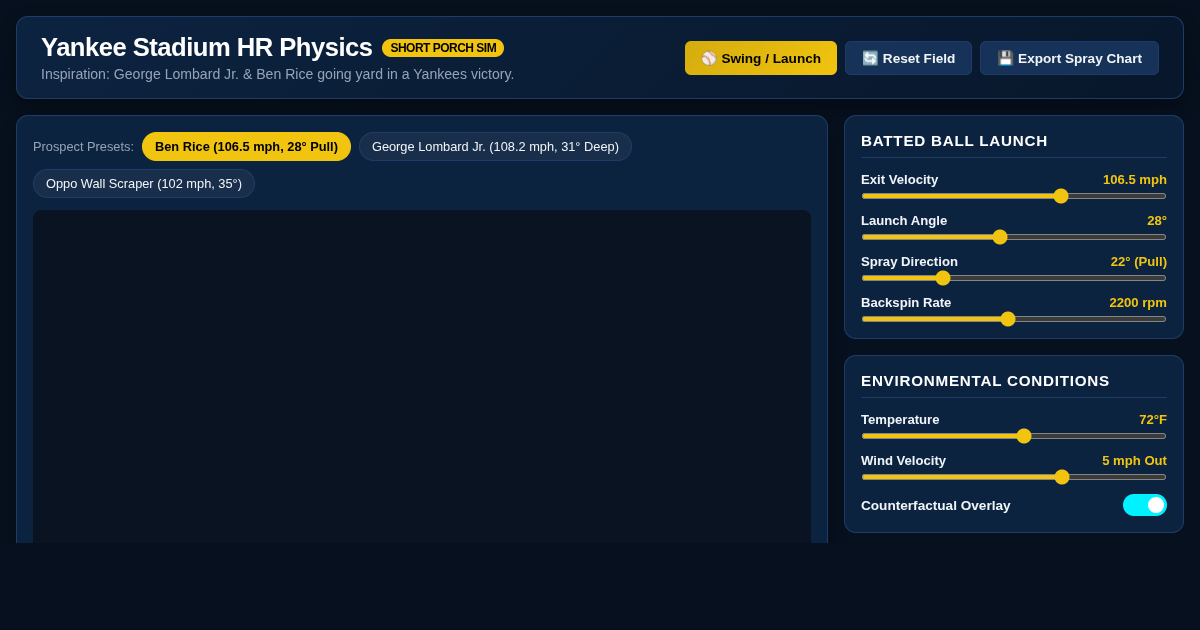
Task: Click the 72°F temperature value
Action: tap(1153, 420)
